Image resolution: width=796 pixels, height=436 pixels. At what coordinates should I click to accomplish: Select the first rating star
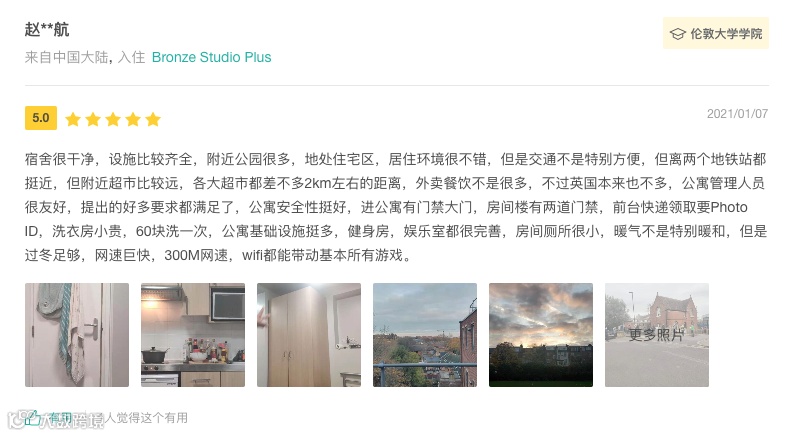[73, 119]
